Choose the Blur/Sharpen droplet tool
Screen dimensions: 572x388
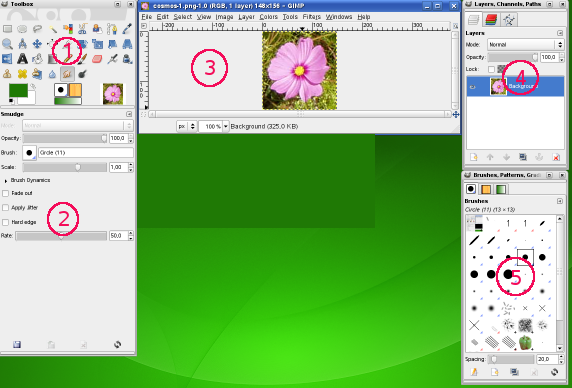click(x=53, y=74)
